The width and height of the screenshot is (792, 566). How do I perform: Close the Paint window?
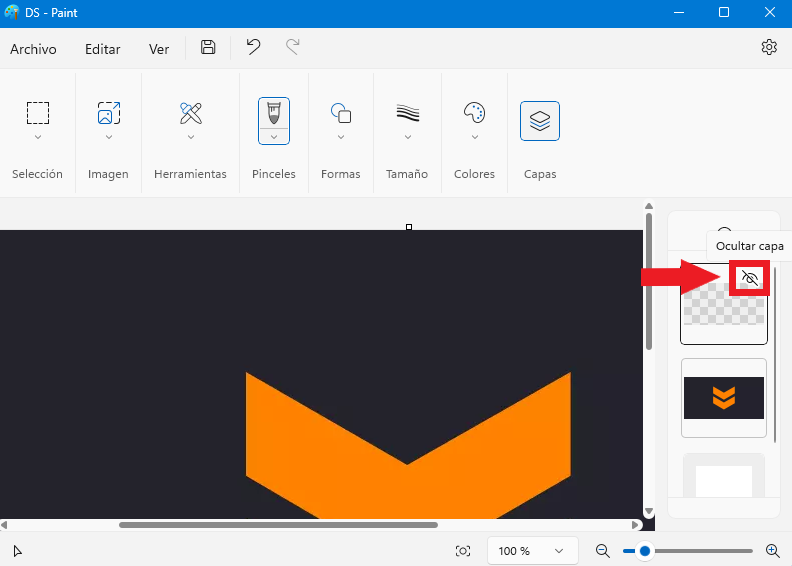click(769, 12)
